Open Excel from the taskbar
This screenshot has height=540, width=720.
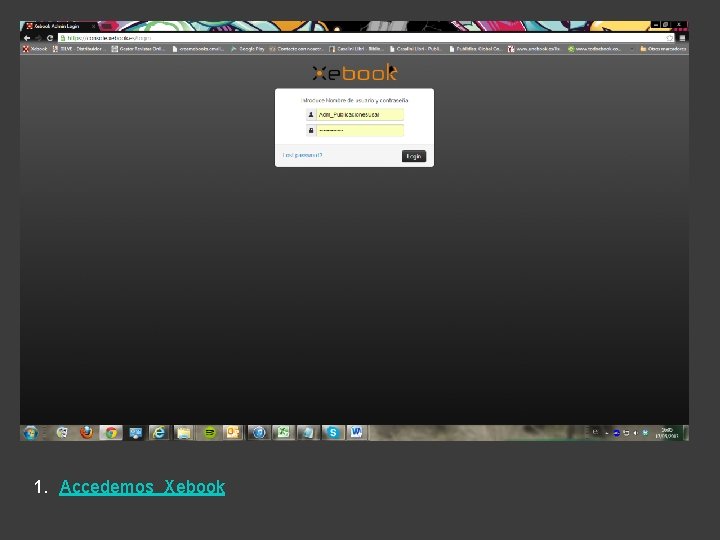coord(283,433)
